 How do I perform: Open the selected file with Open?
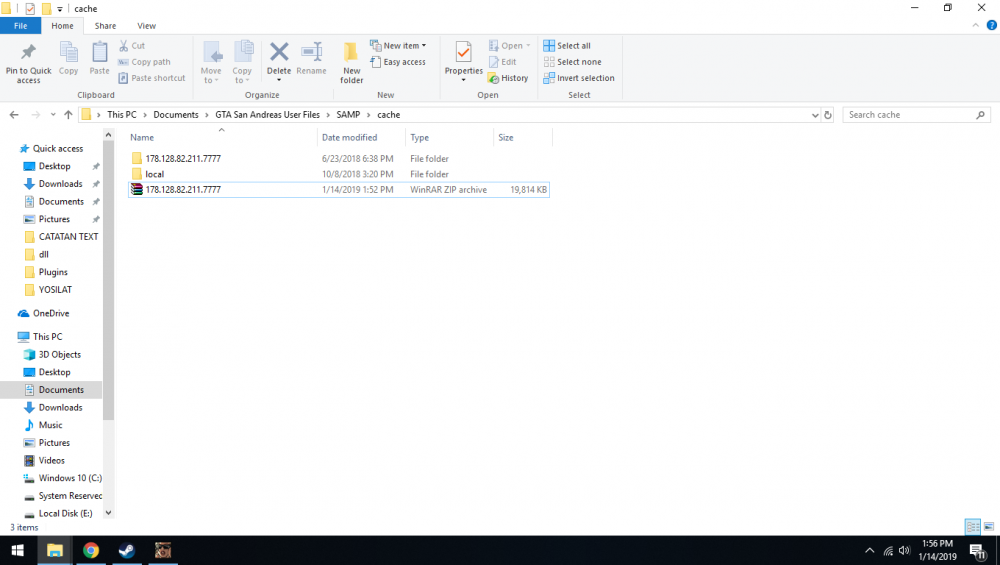pos(509,46)
